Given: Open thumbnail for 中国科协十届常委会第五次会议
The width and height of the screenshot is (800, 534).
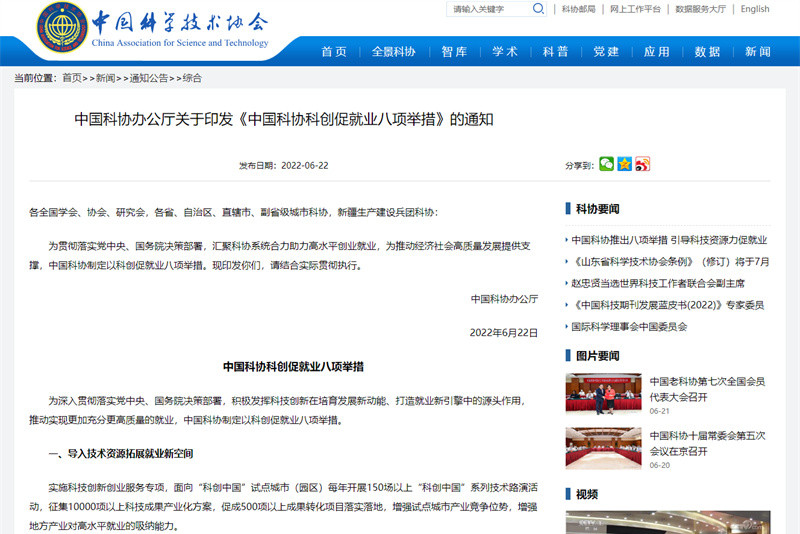Looking at the screenshot, I should click(604, 448).
